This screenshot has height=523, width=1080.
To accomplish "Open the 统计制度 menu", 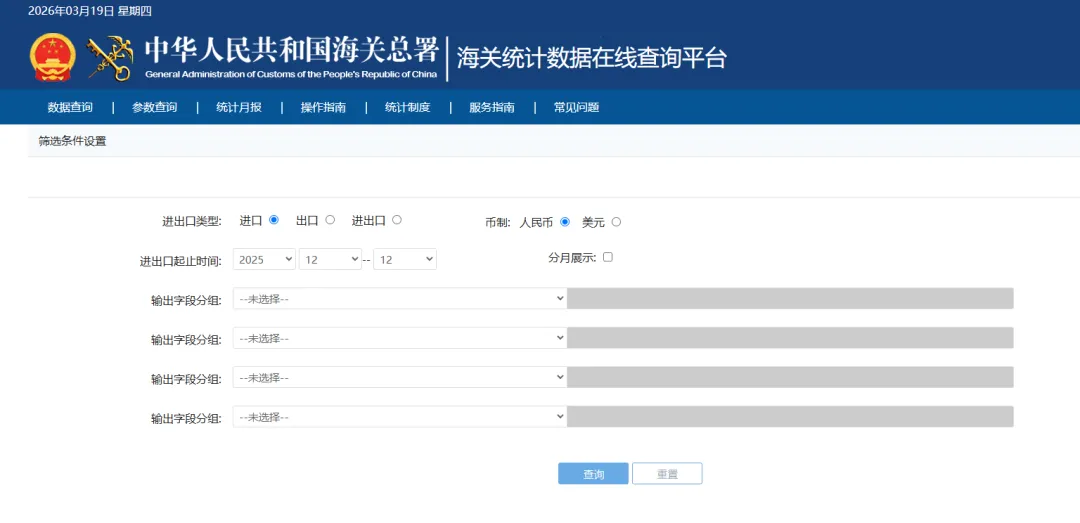I will click(x=408, y=107).
